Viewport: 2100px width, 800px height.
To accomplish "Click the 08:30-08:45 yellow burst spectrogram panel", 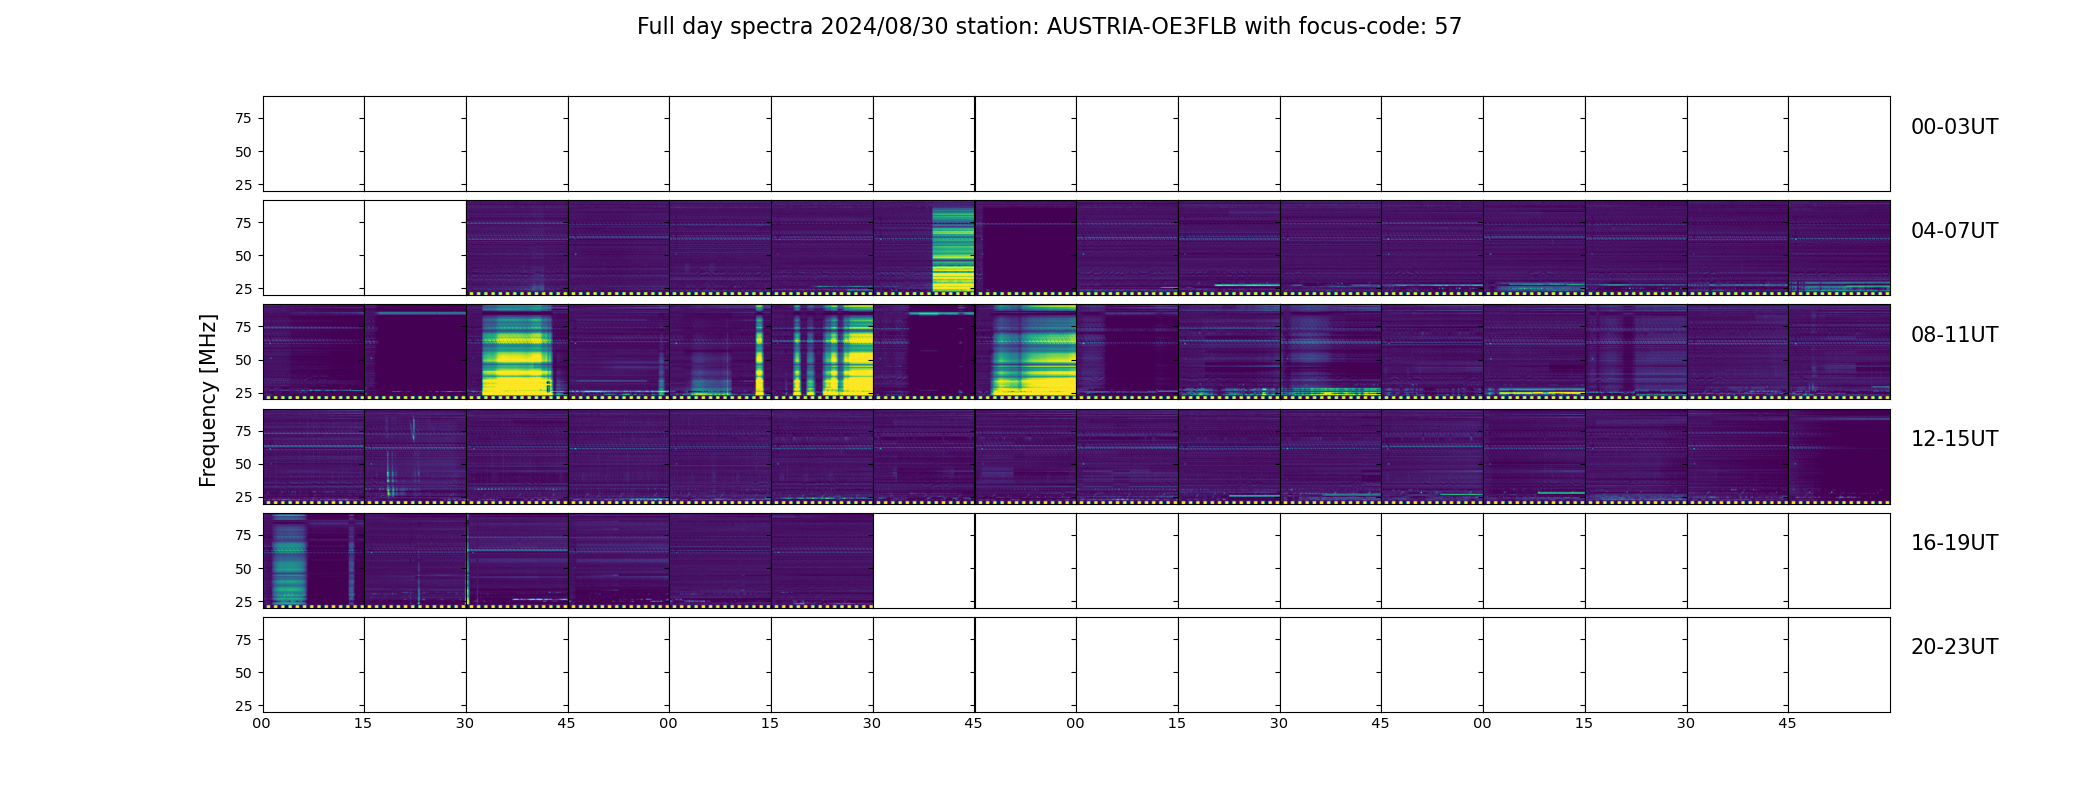I will (517, 351).
